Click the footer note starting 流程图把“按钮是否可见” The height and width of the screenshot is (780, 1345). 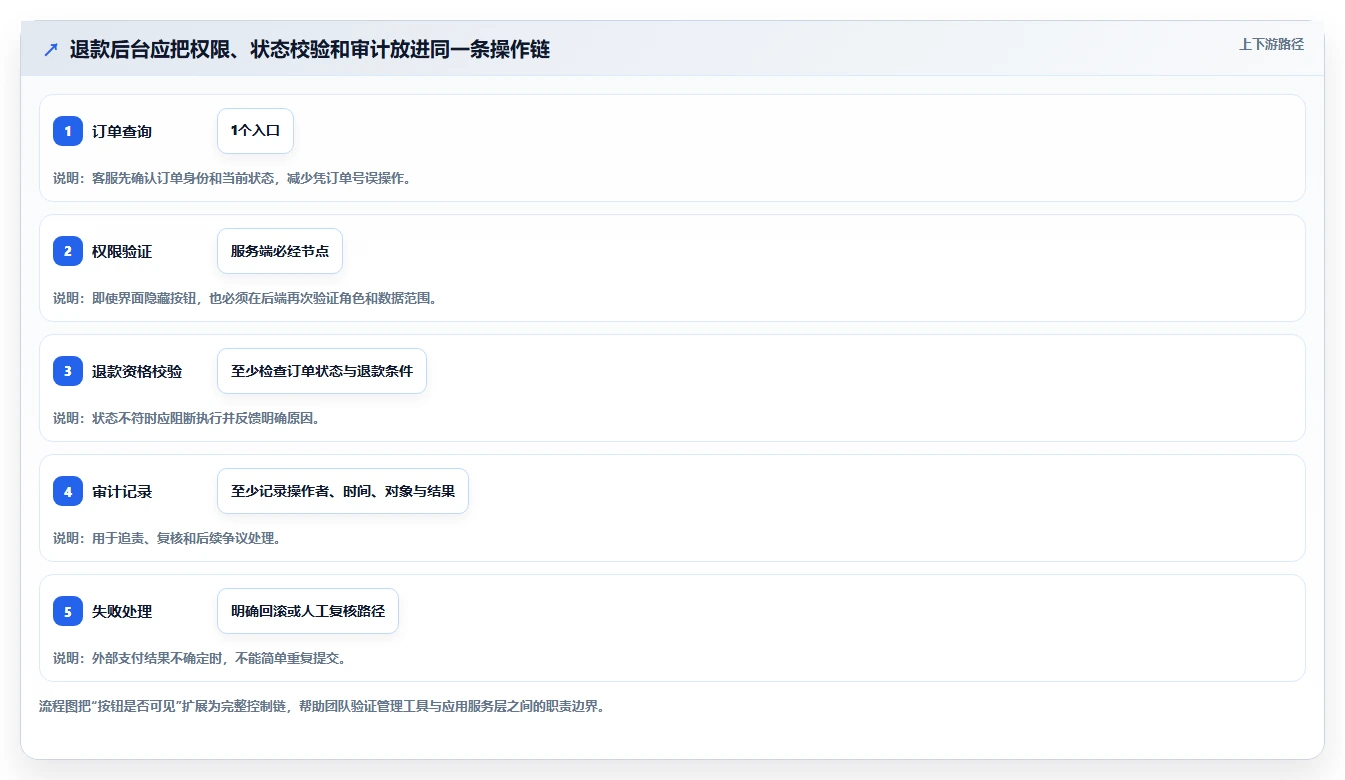[x=322, y=706]
